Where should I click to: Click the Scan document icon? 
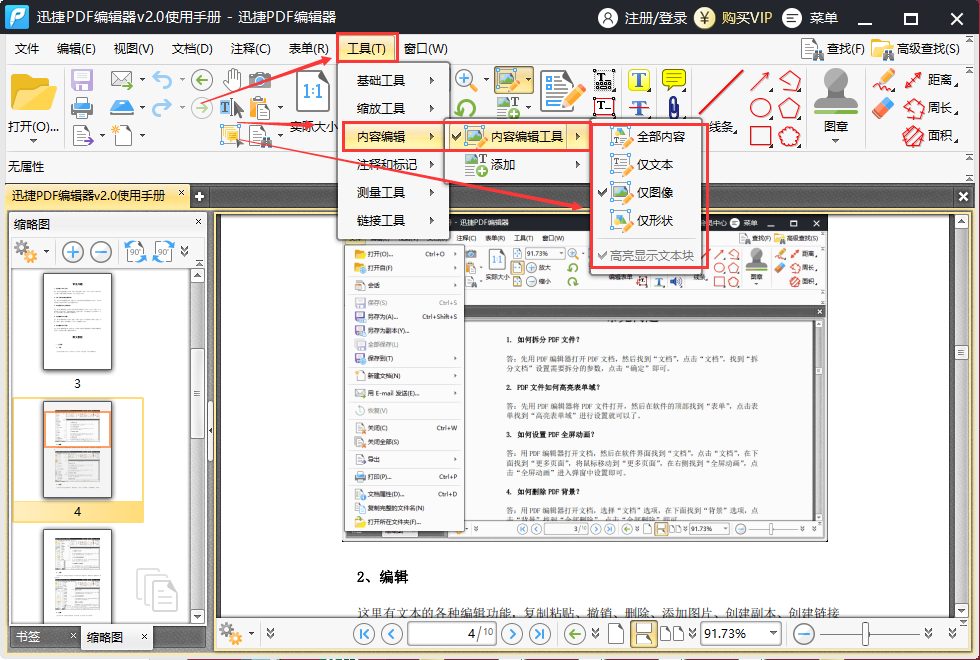coord(122,108)
